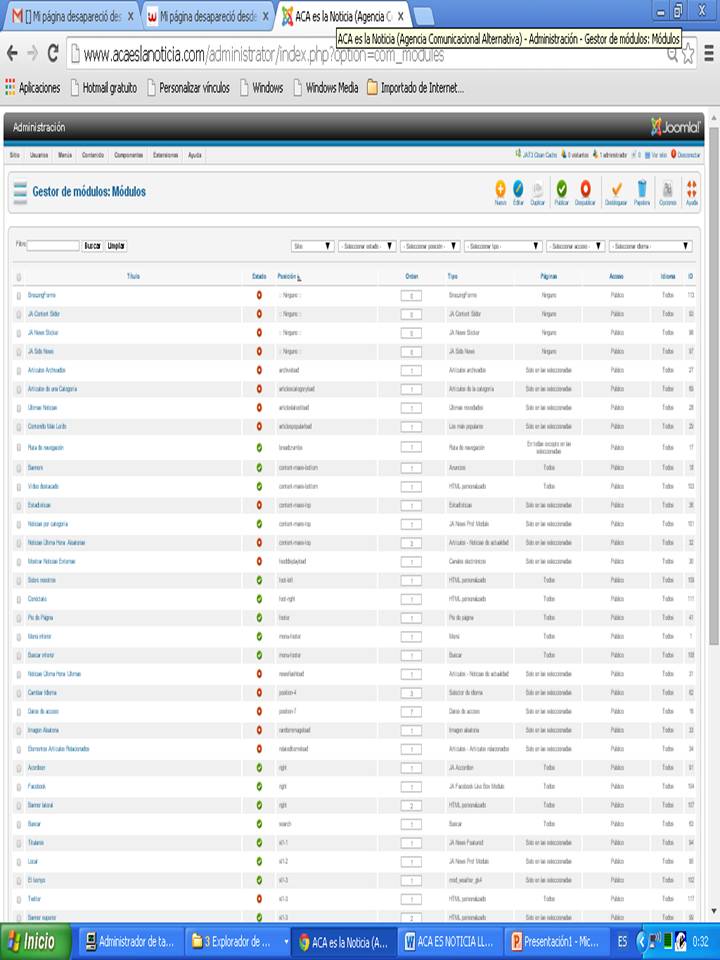Viewport: 720px width, 960px height.
Task: Click the browser reload icon
Action: (53, 54)
